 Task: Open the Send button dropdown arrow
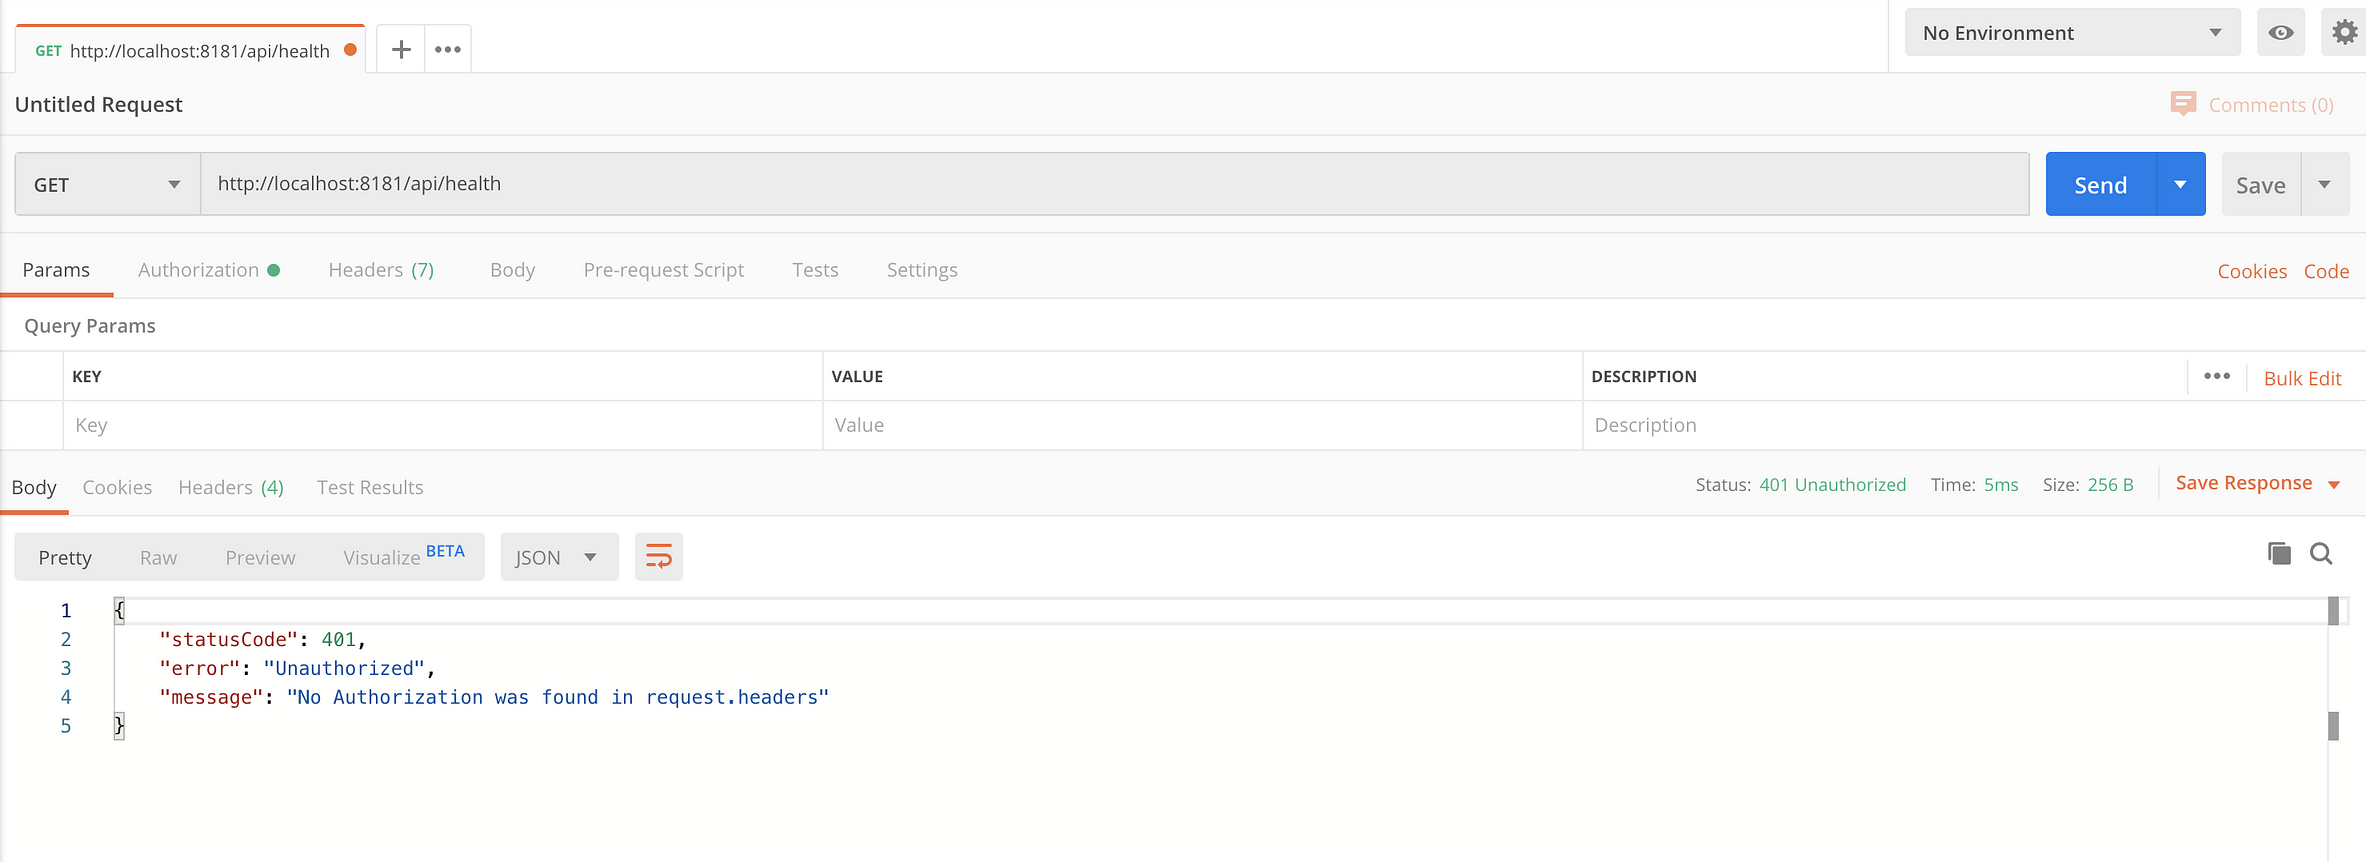click(2180, 184)
